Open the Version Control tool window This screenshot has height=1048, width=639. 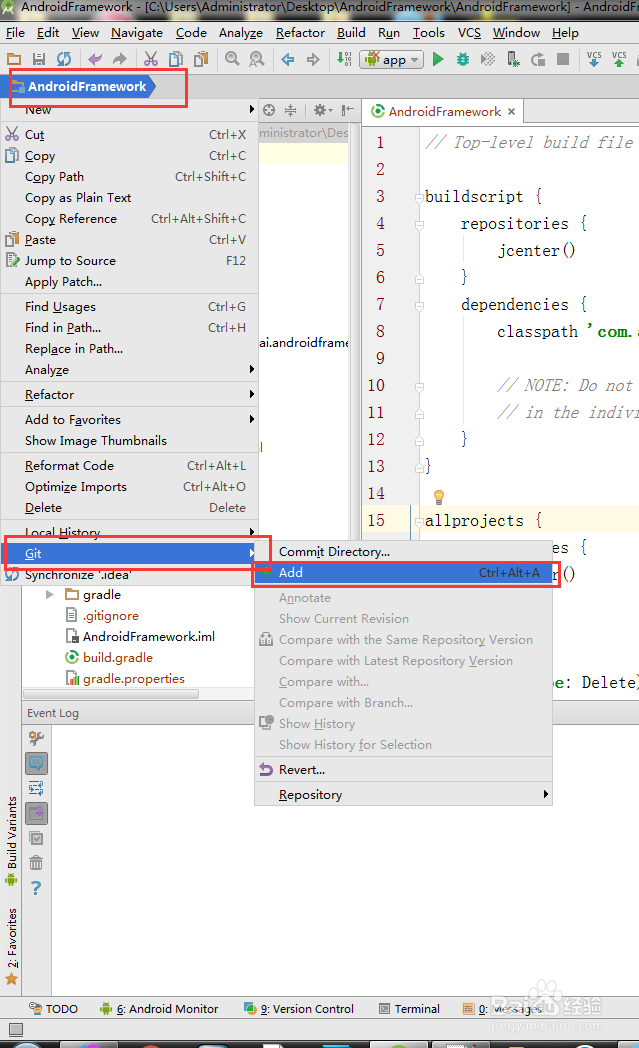[x=299, y=1009]
